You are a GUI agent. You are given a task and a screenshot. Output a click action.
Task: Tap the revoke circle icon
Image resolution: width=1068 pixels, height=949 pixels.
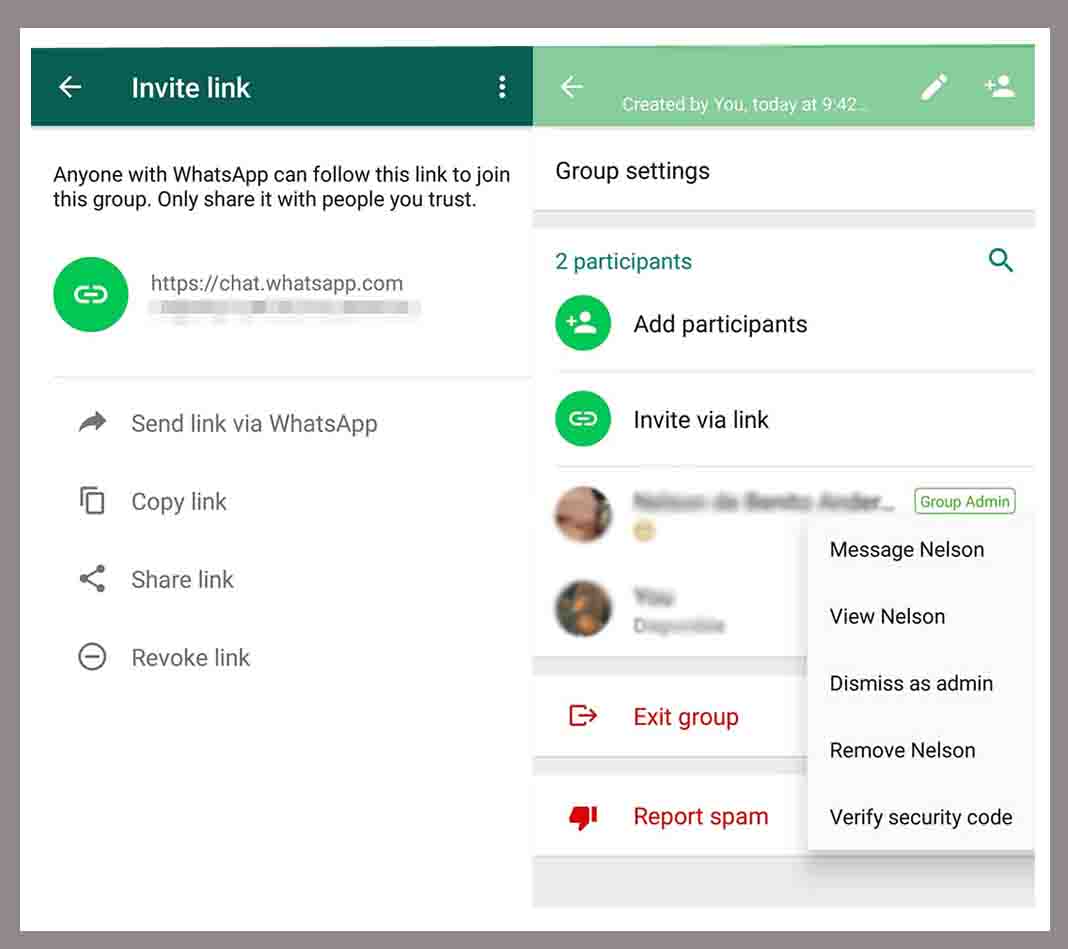92,657
